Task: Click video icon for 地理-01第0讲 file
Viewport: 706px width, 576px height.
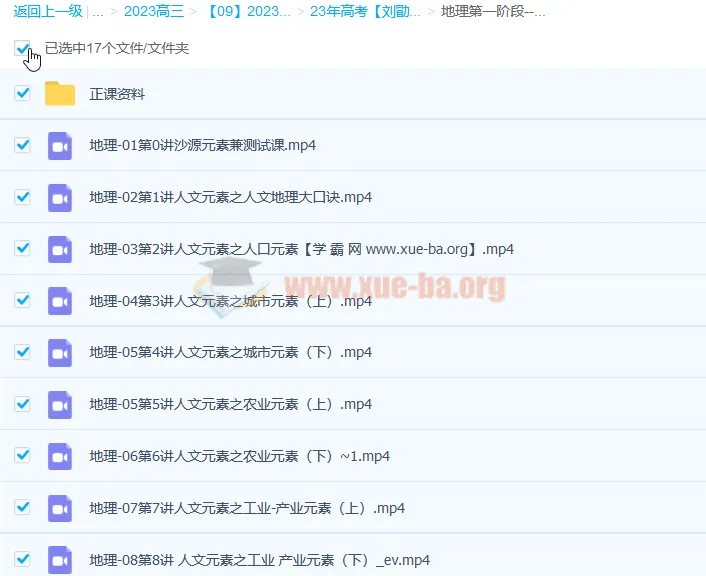Action: click(x=60, y=146)
